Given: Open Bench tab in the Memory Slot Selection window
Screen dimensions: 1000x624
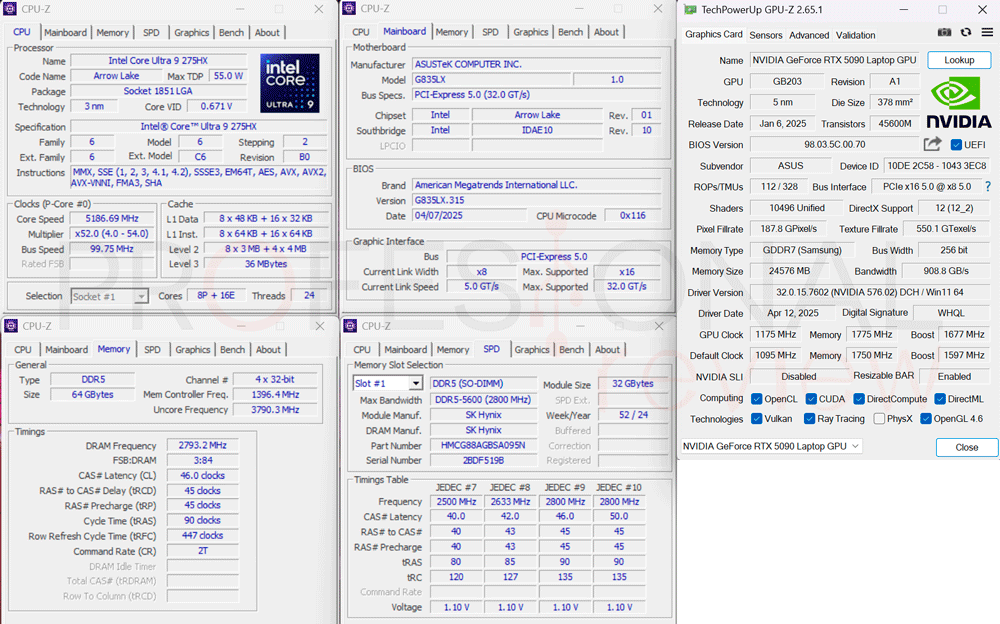Looking at the screenshot, I should click(x=571, y=350).
